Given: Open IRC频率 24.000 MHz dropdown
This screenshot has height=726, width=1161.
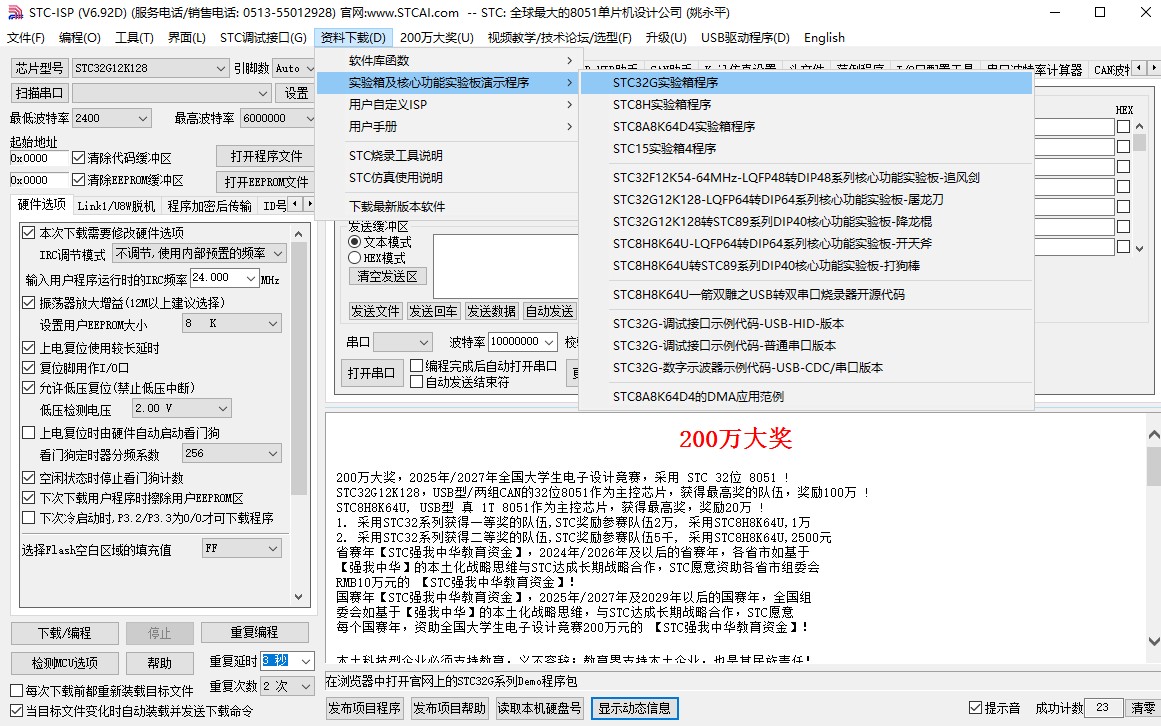Looking at the screenshot, I should coord(224,278).
